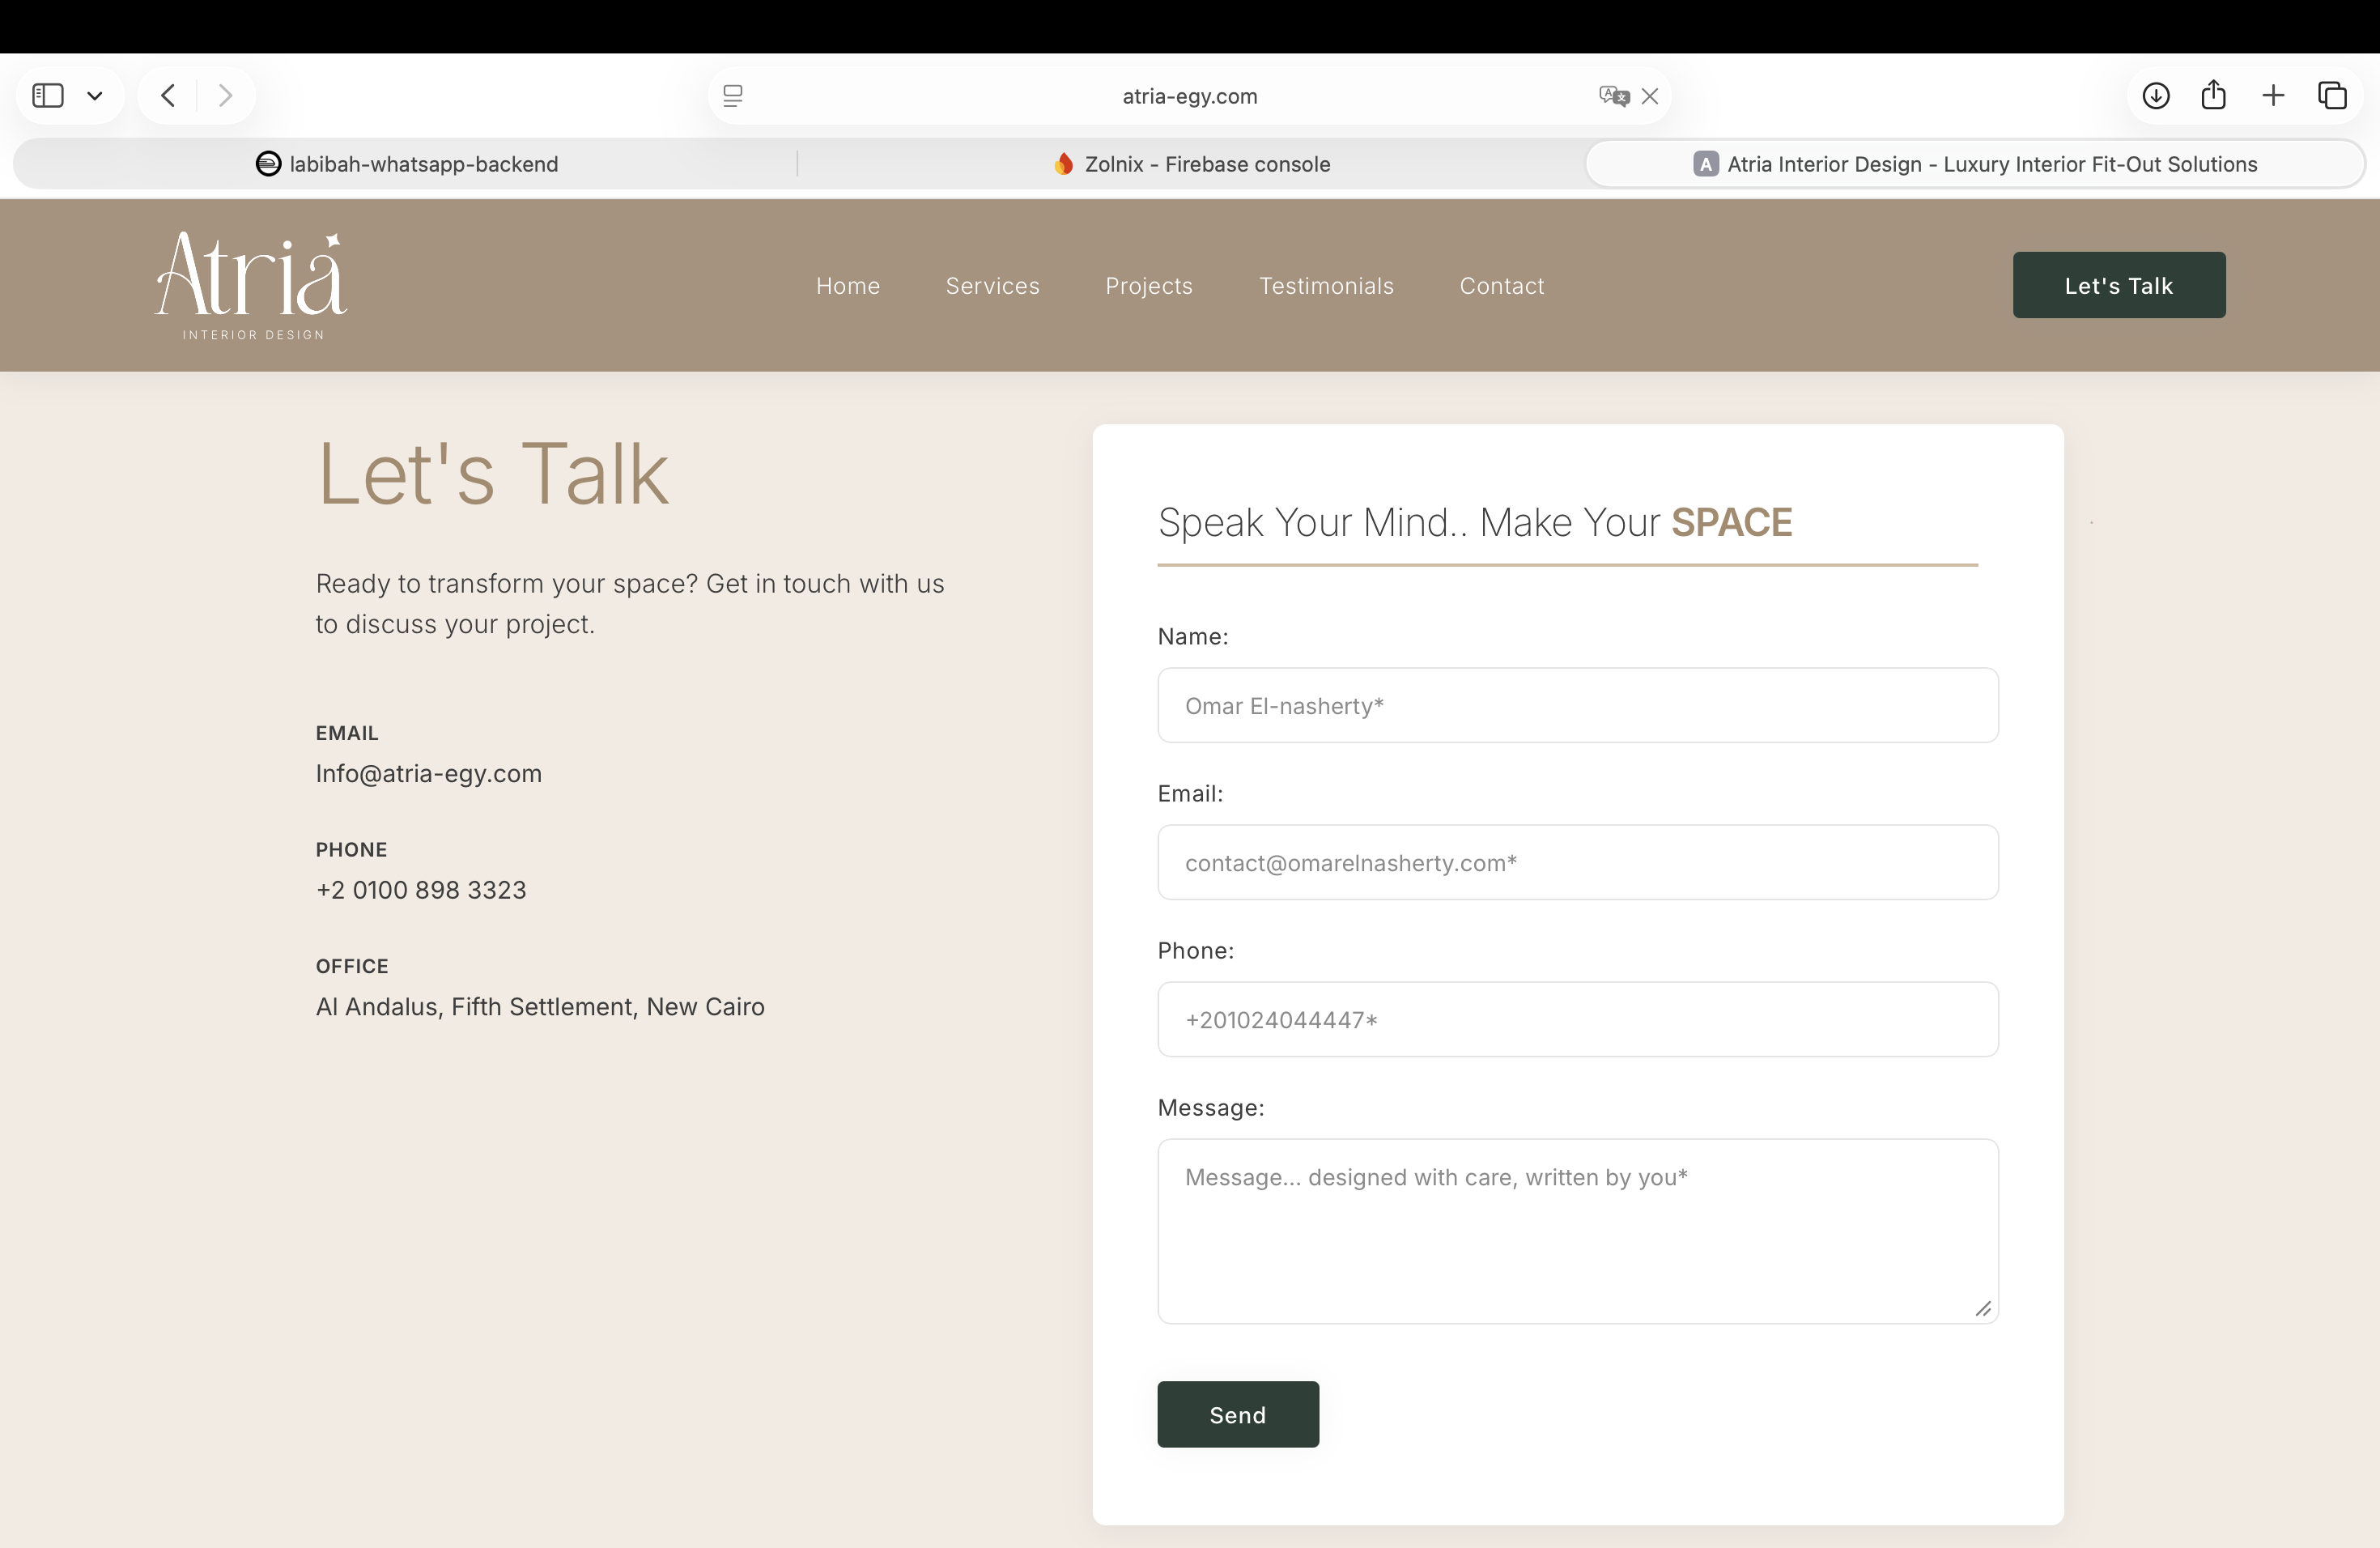Click the Let's Talk button in the header
2380x1548 pixels.
[2119, 285]
